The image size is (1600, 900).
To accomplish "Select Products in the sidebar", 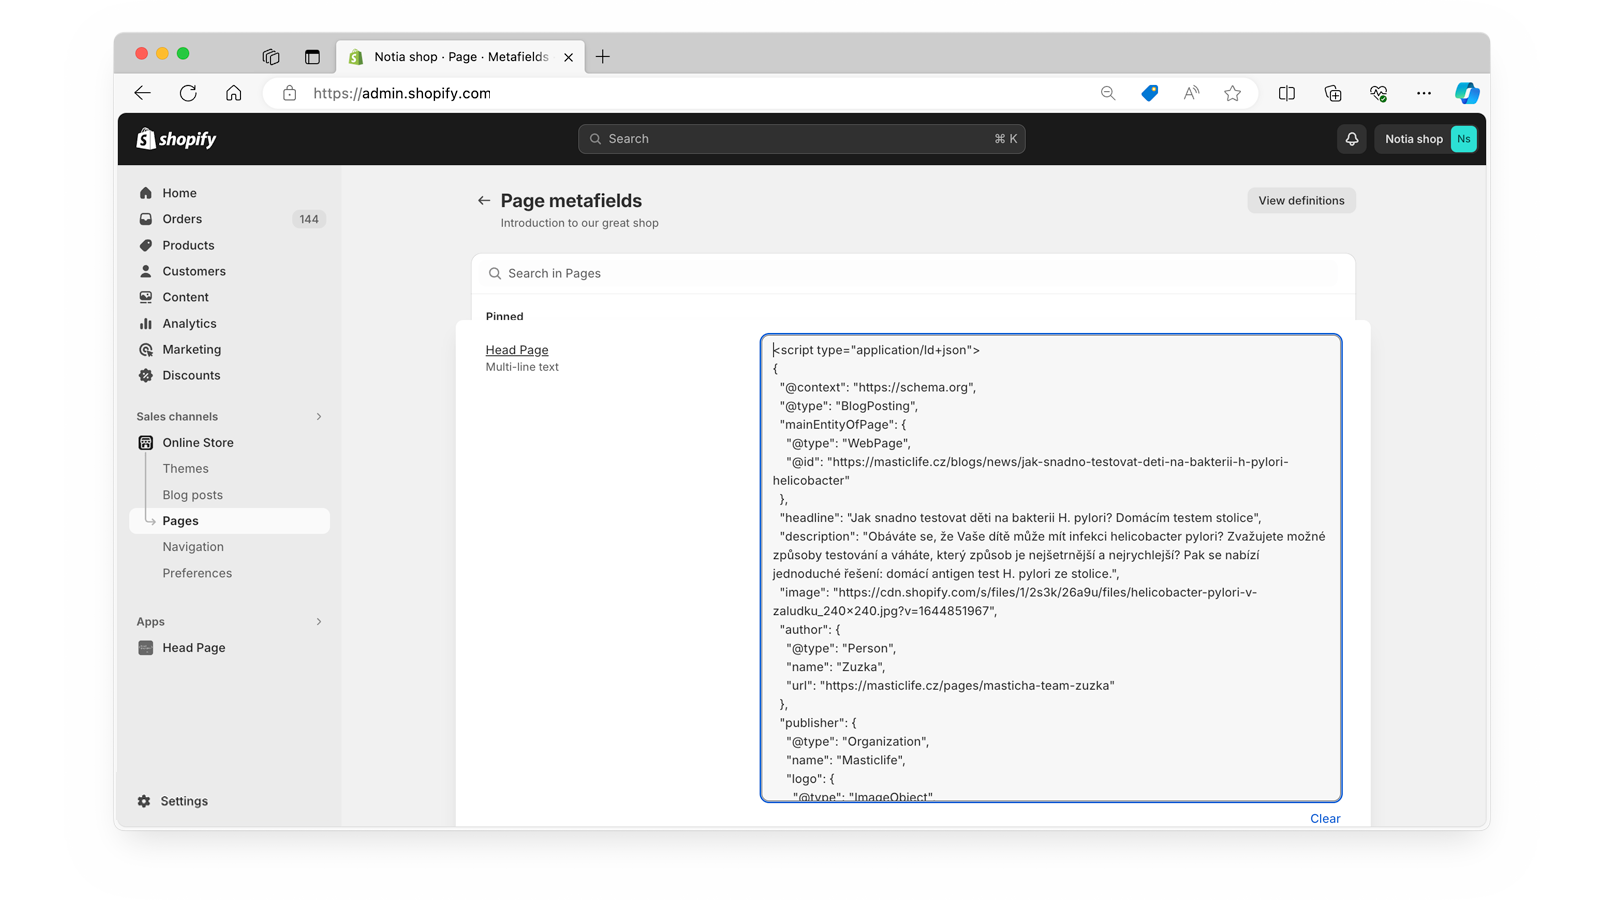I will (188, 245).
